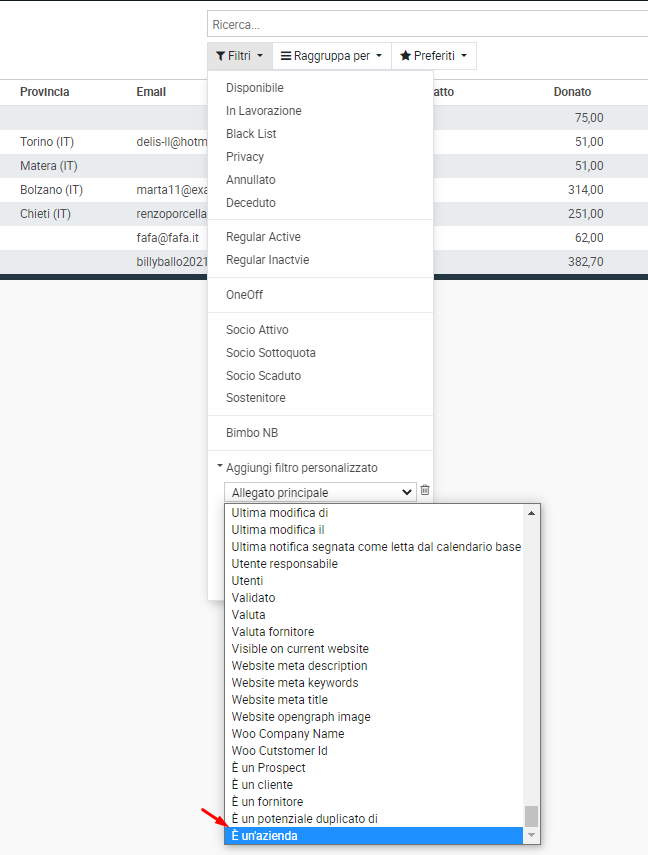Image resolution: width=648 pixels, height=855 pixels.
Task: Apply the Bimbo NB filter
Action: [x=252, y=433]
